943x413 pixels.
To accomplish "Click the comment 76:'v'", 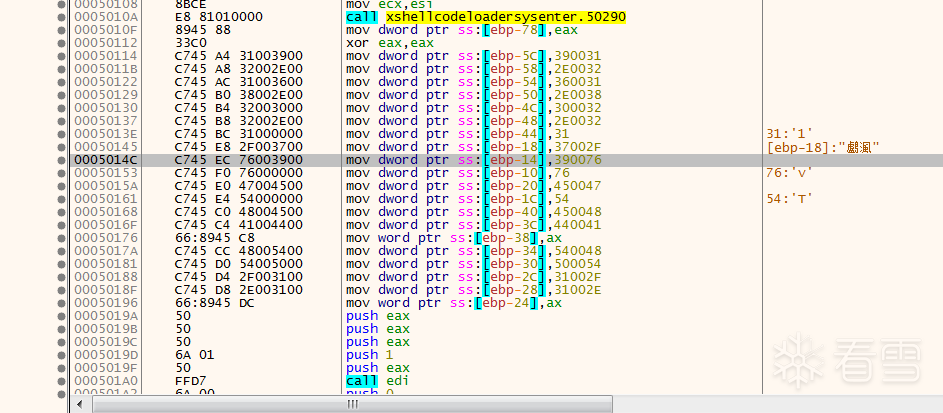I will 789,173.
